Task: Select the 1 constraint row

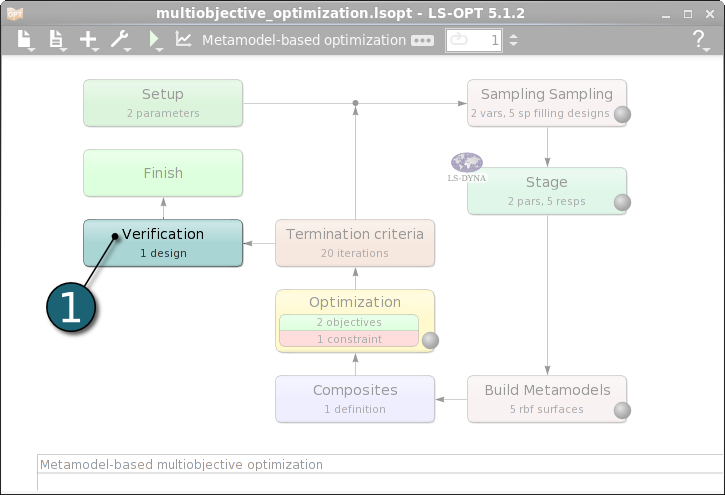Action: click(349, 339)
